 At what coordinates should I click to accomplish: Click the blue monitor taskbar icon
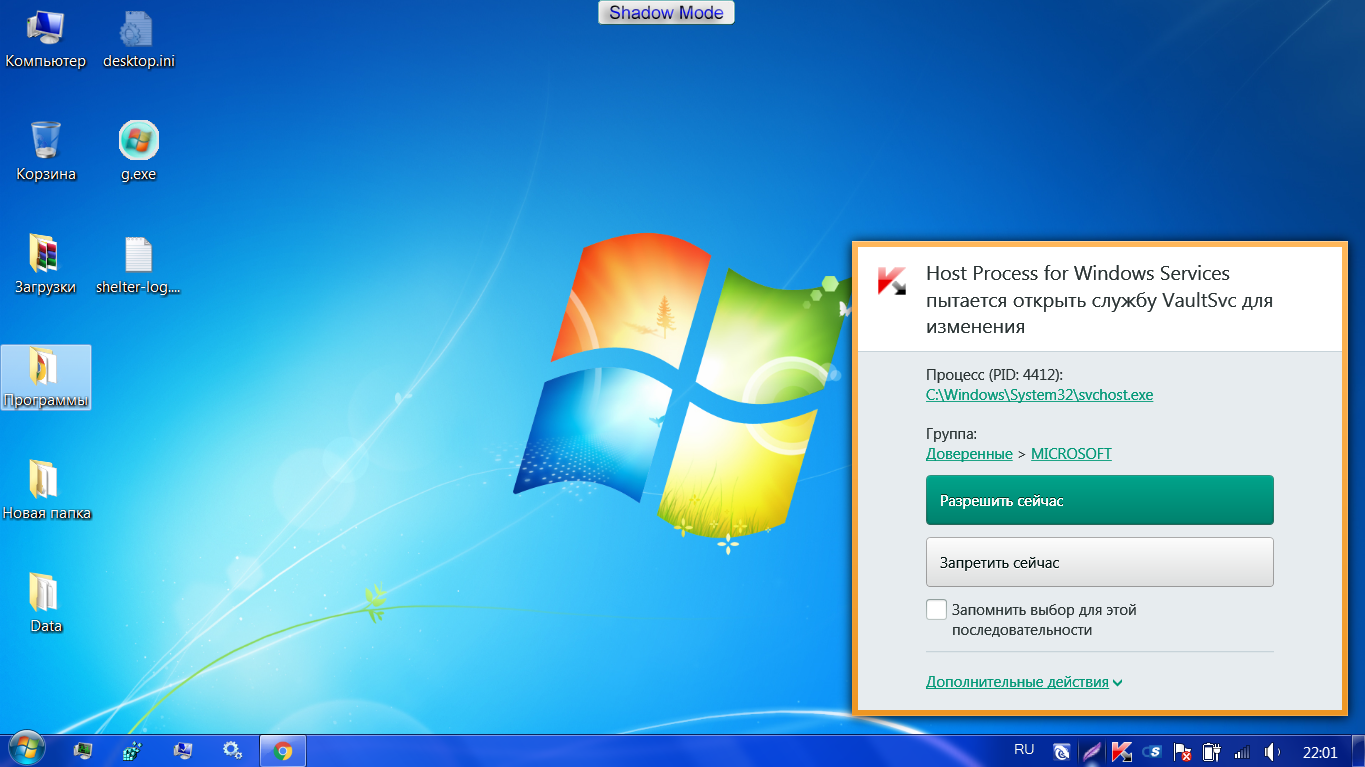pyautogui.click(x=182, y=750)
